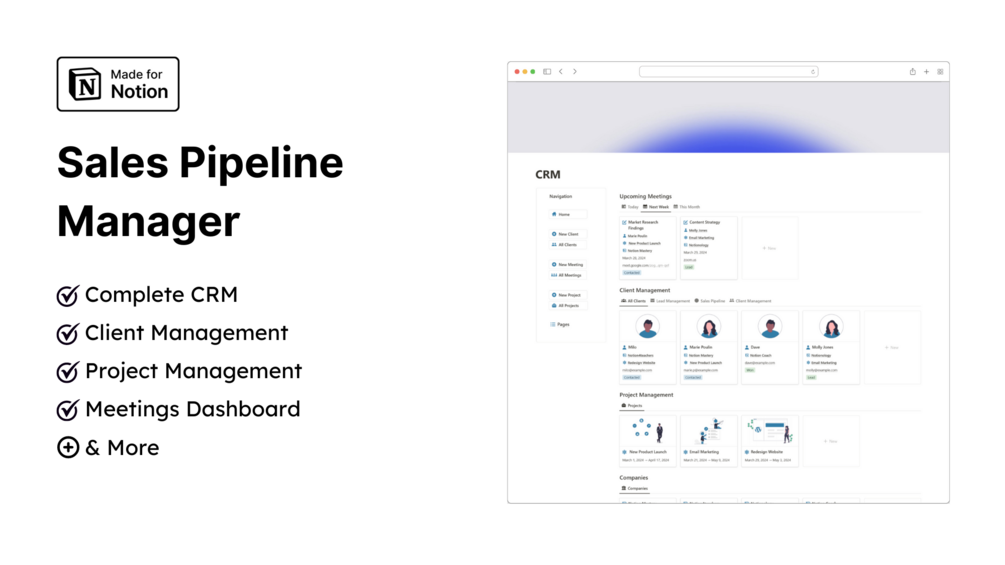Open Home in the Navigation panel
This screenshot has height=565, width=1005.
coord(568,215)
